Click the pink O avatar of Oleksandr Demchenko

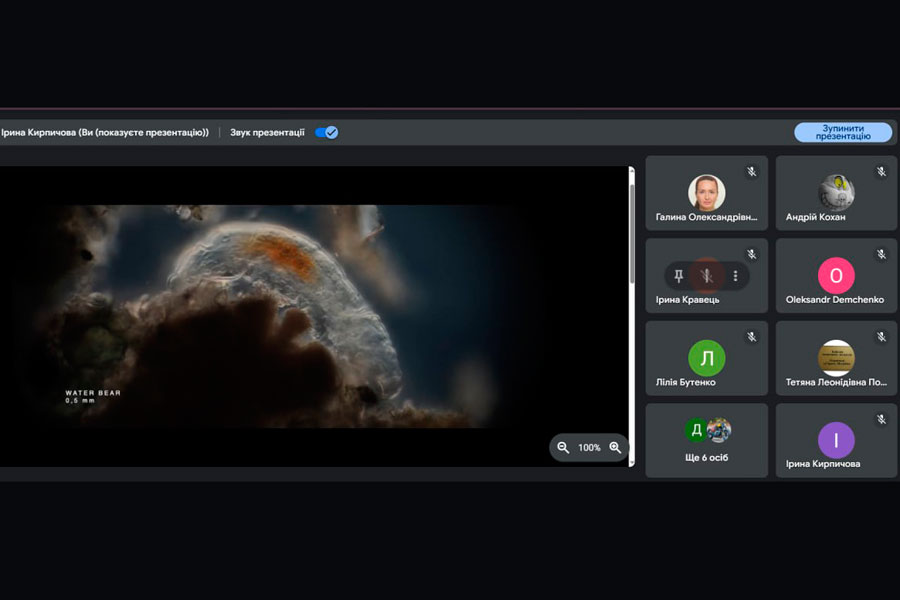pyautogui.click(x=836, y=275)
